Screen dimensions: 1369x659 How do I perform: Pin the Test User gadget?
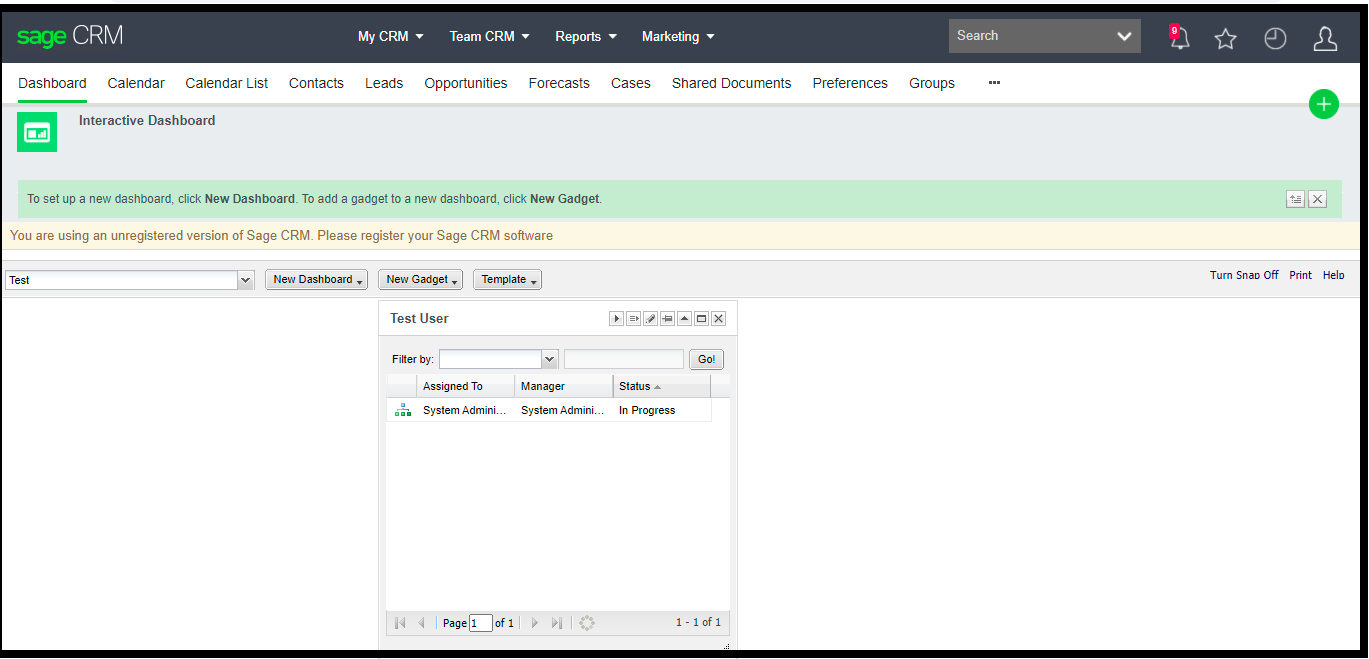(x=667, y=318)
